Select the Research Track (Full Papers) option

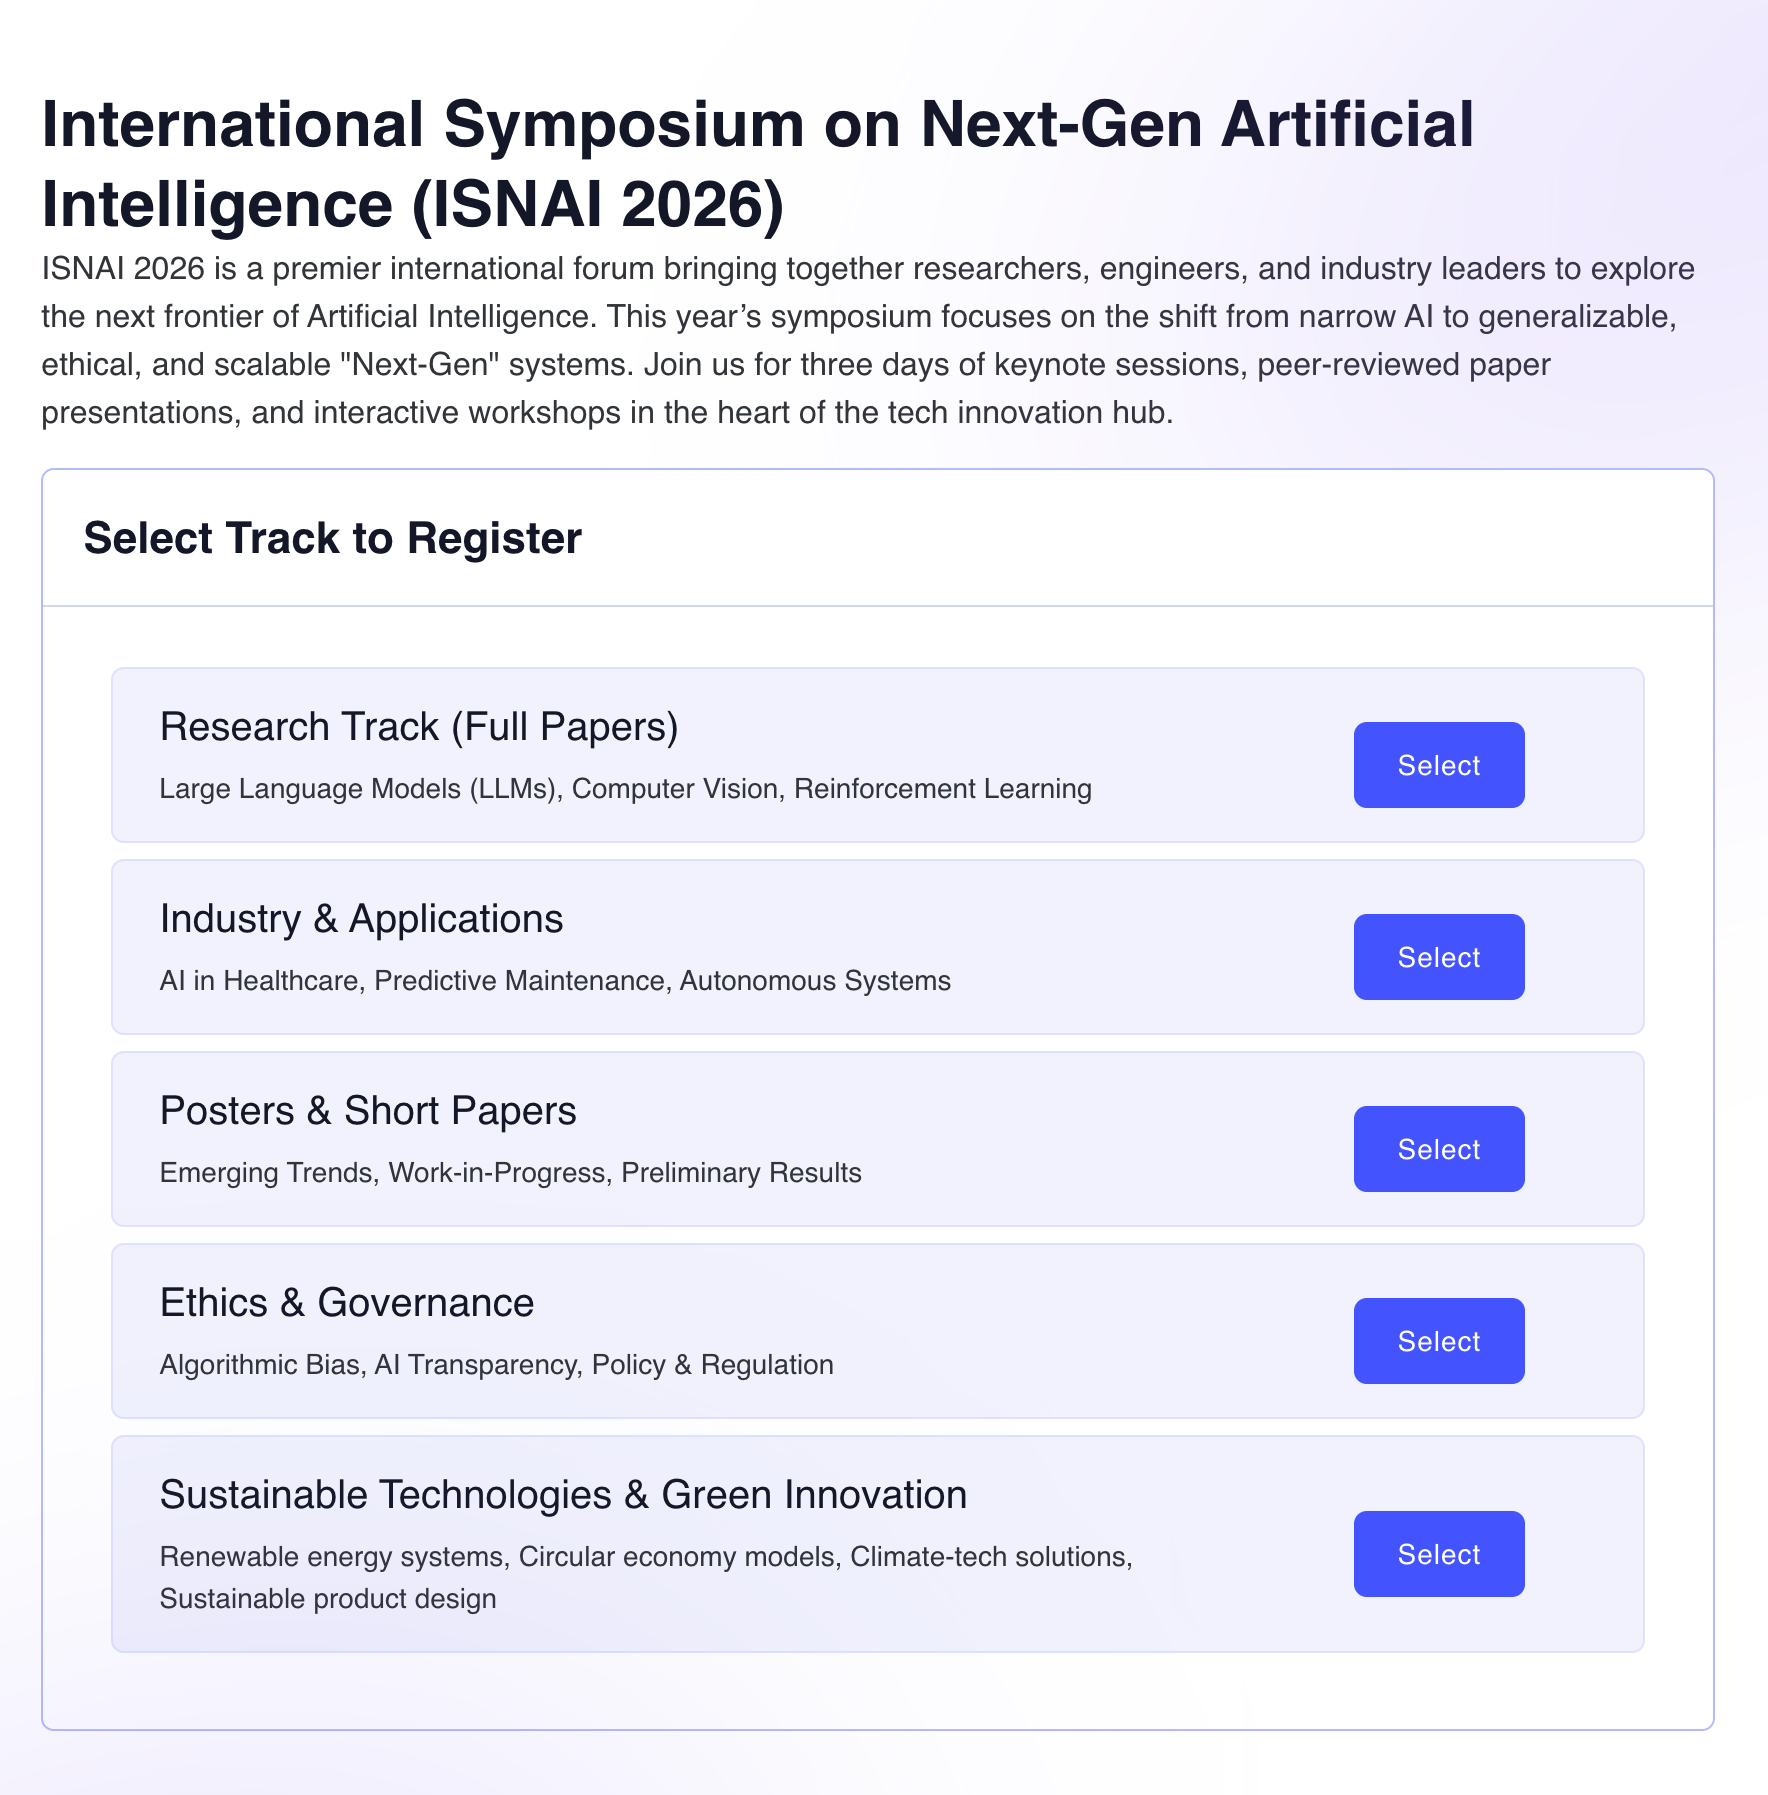click(1438, 765)
